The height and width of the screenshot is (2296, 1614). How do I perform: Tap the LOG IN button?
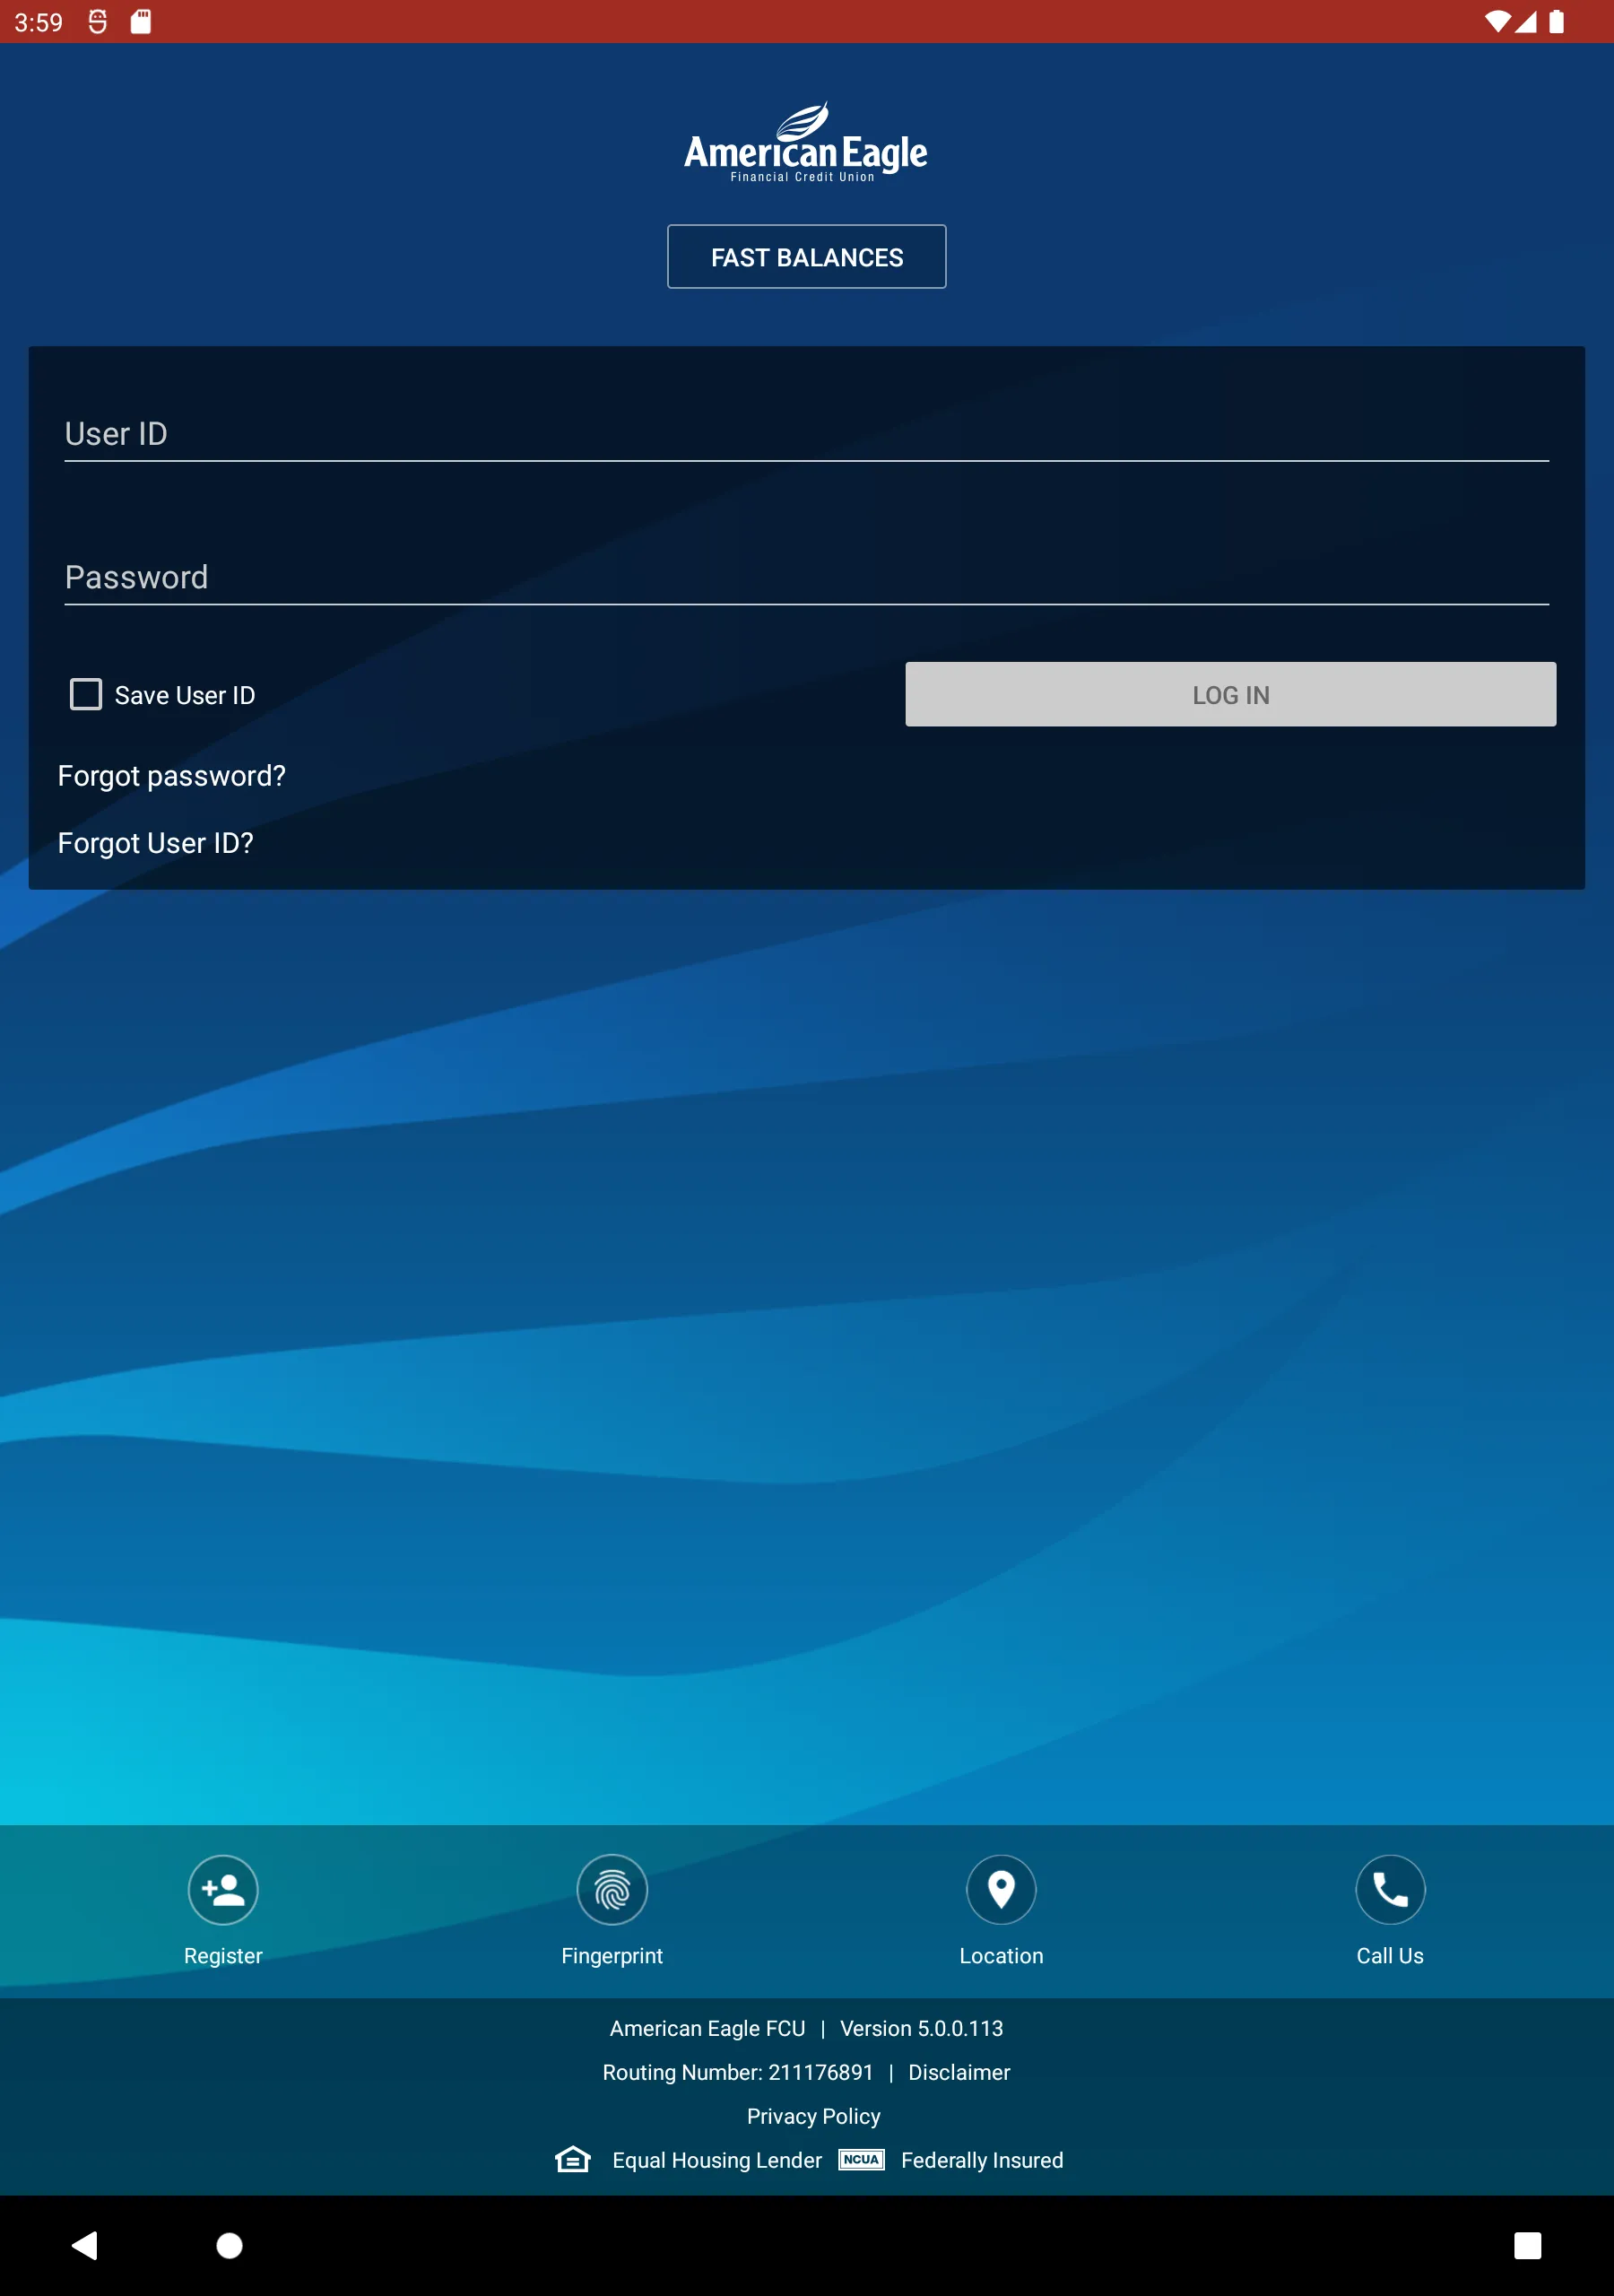pyautogui.click(x=1230, y=694)
